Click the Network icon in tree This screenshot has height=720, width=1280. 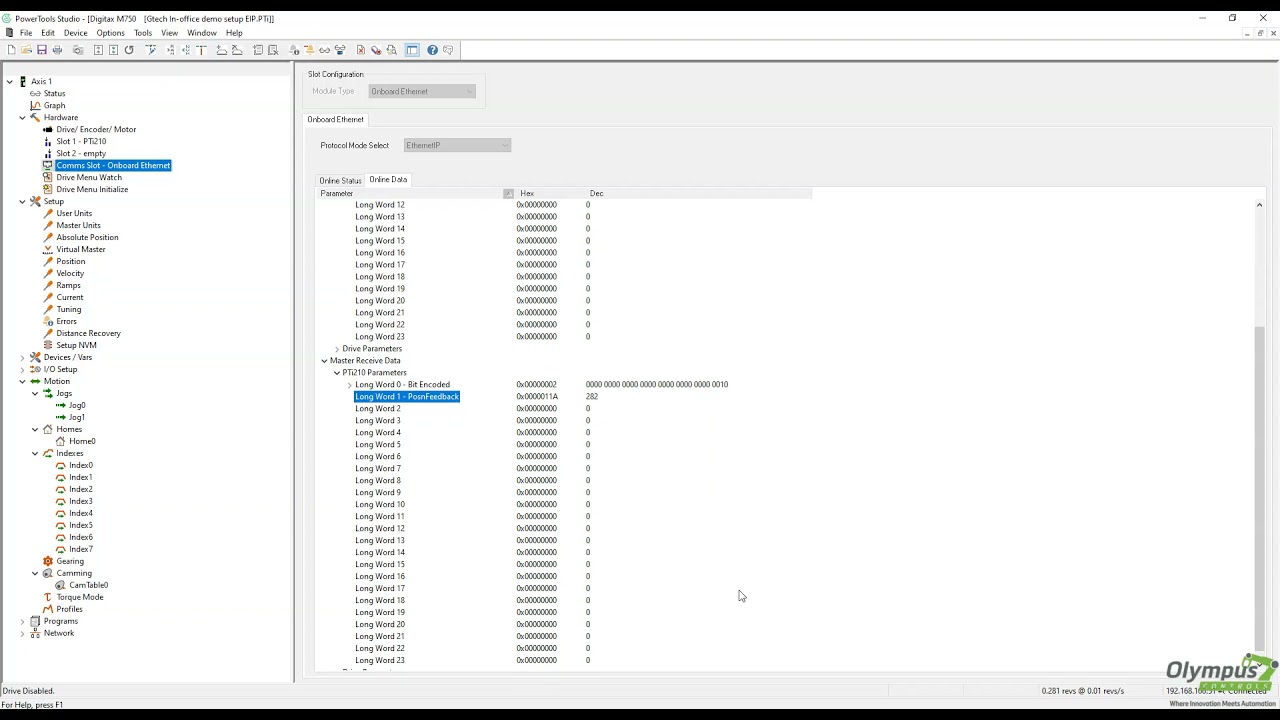35,634
